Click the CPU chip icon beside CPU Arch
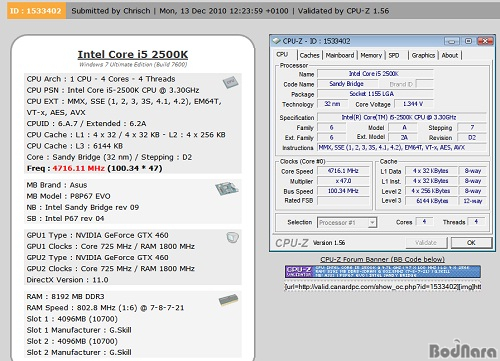Viewport: 500px width, 361px height. click(x=231, y=82)
